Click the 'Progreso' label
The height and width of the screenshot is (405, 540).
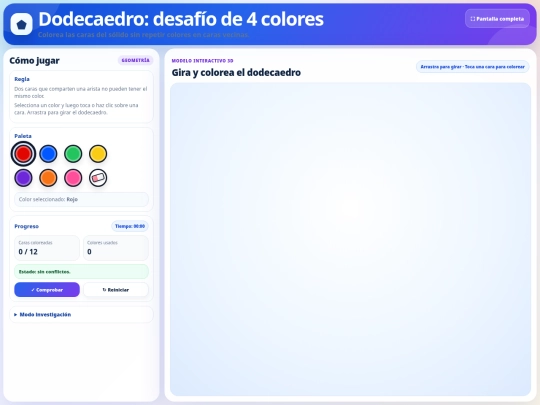27,226
